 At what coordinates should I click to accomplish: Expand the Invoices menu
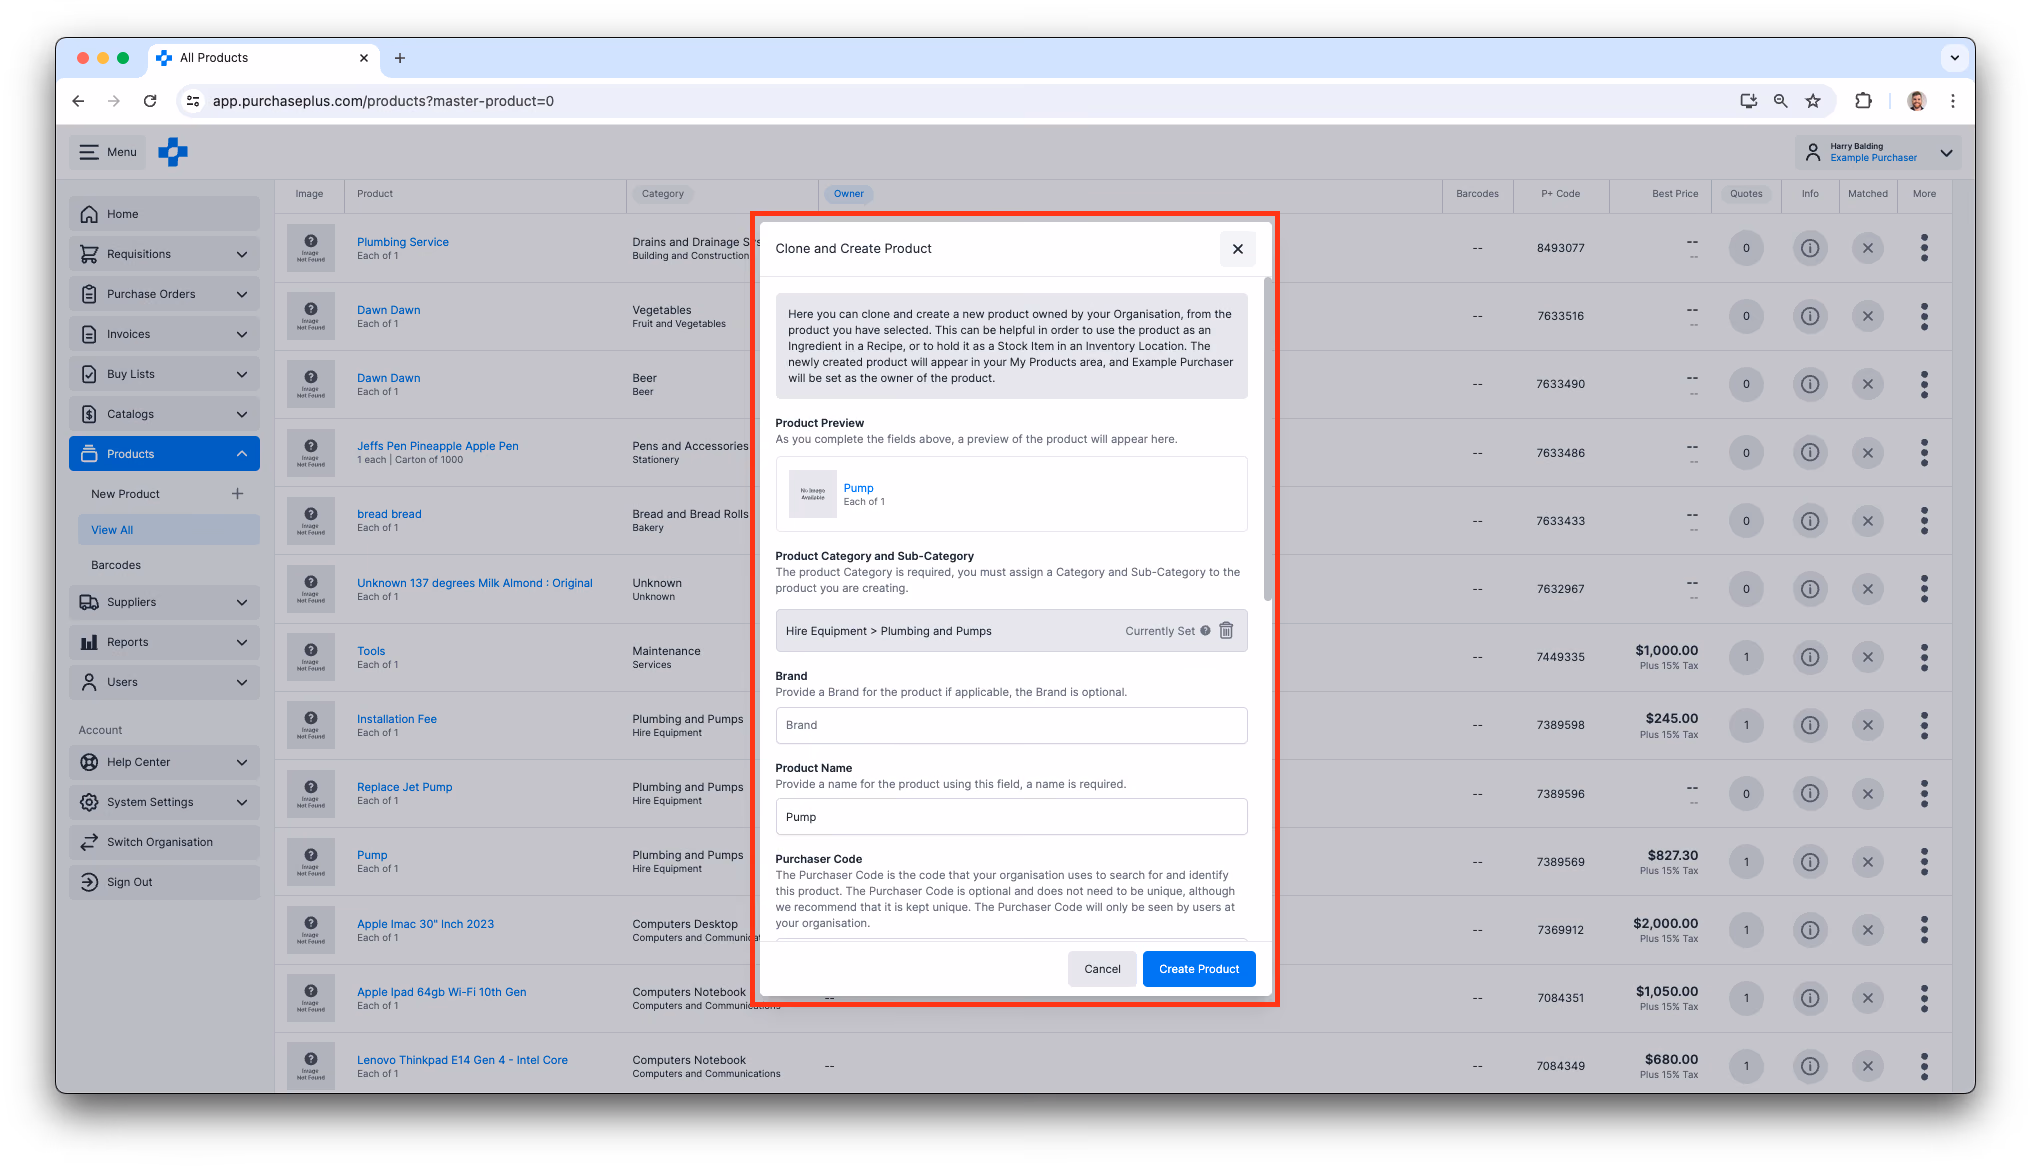[164, 334]
